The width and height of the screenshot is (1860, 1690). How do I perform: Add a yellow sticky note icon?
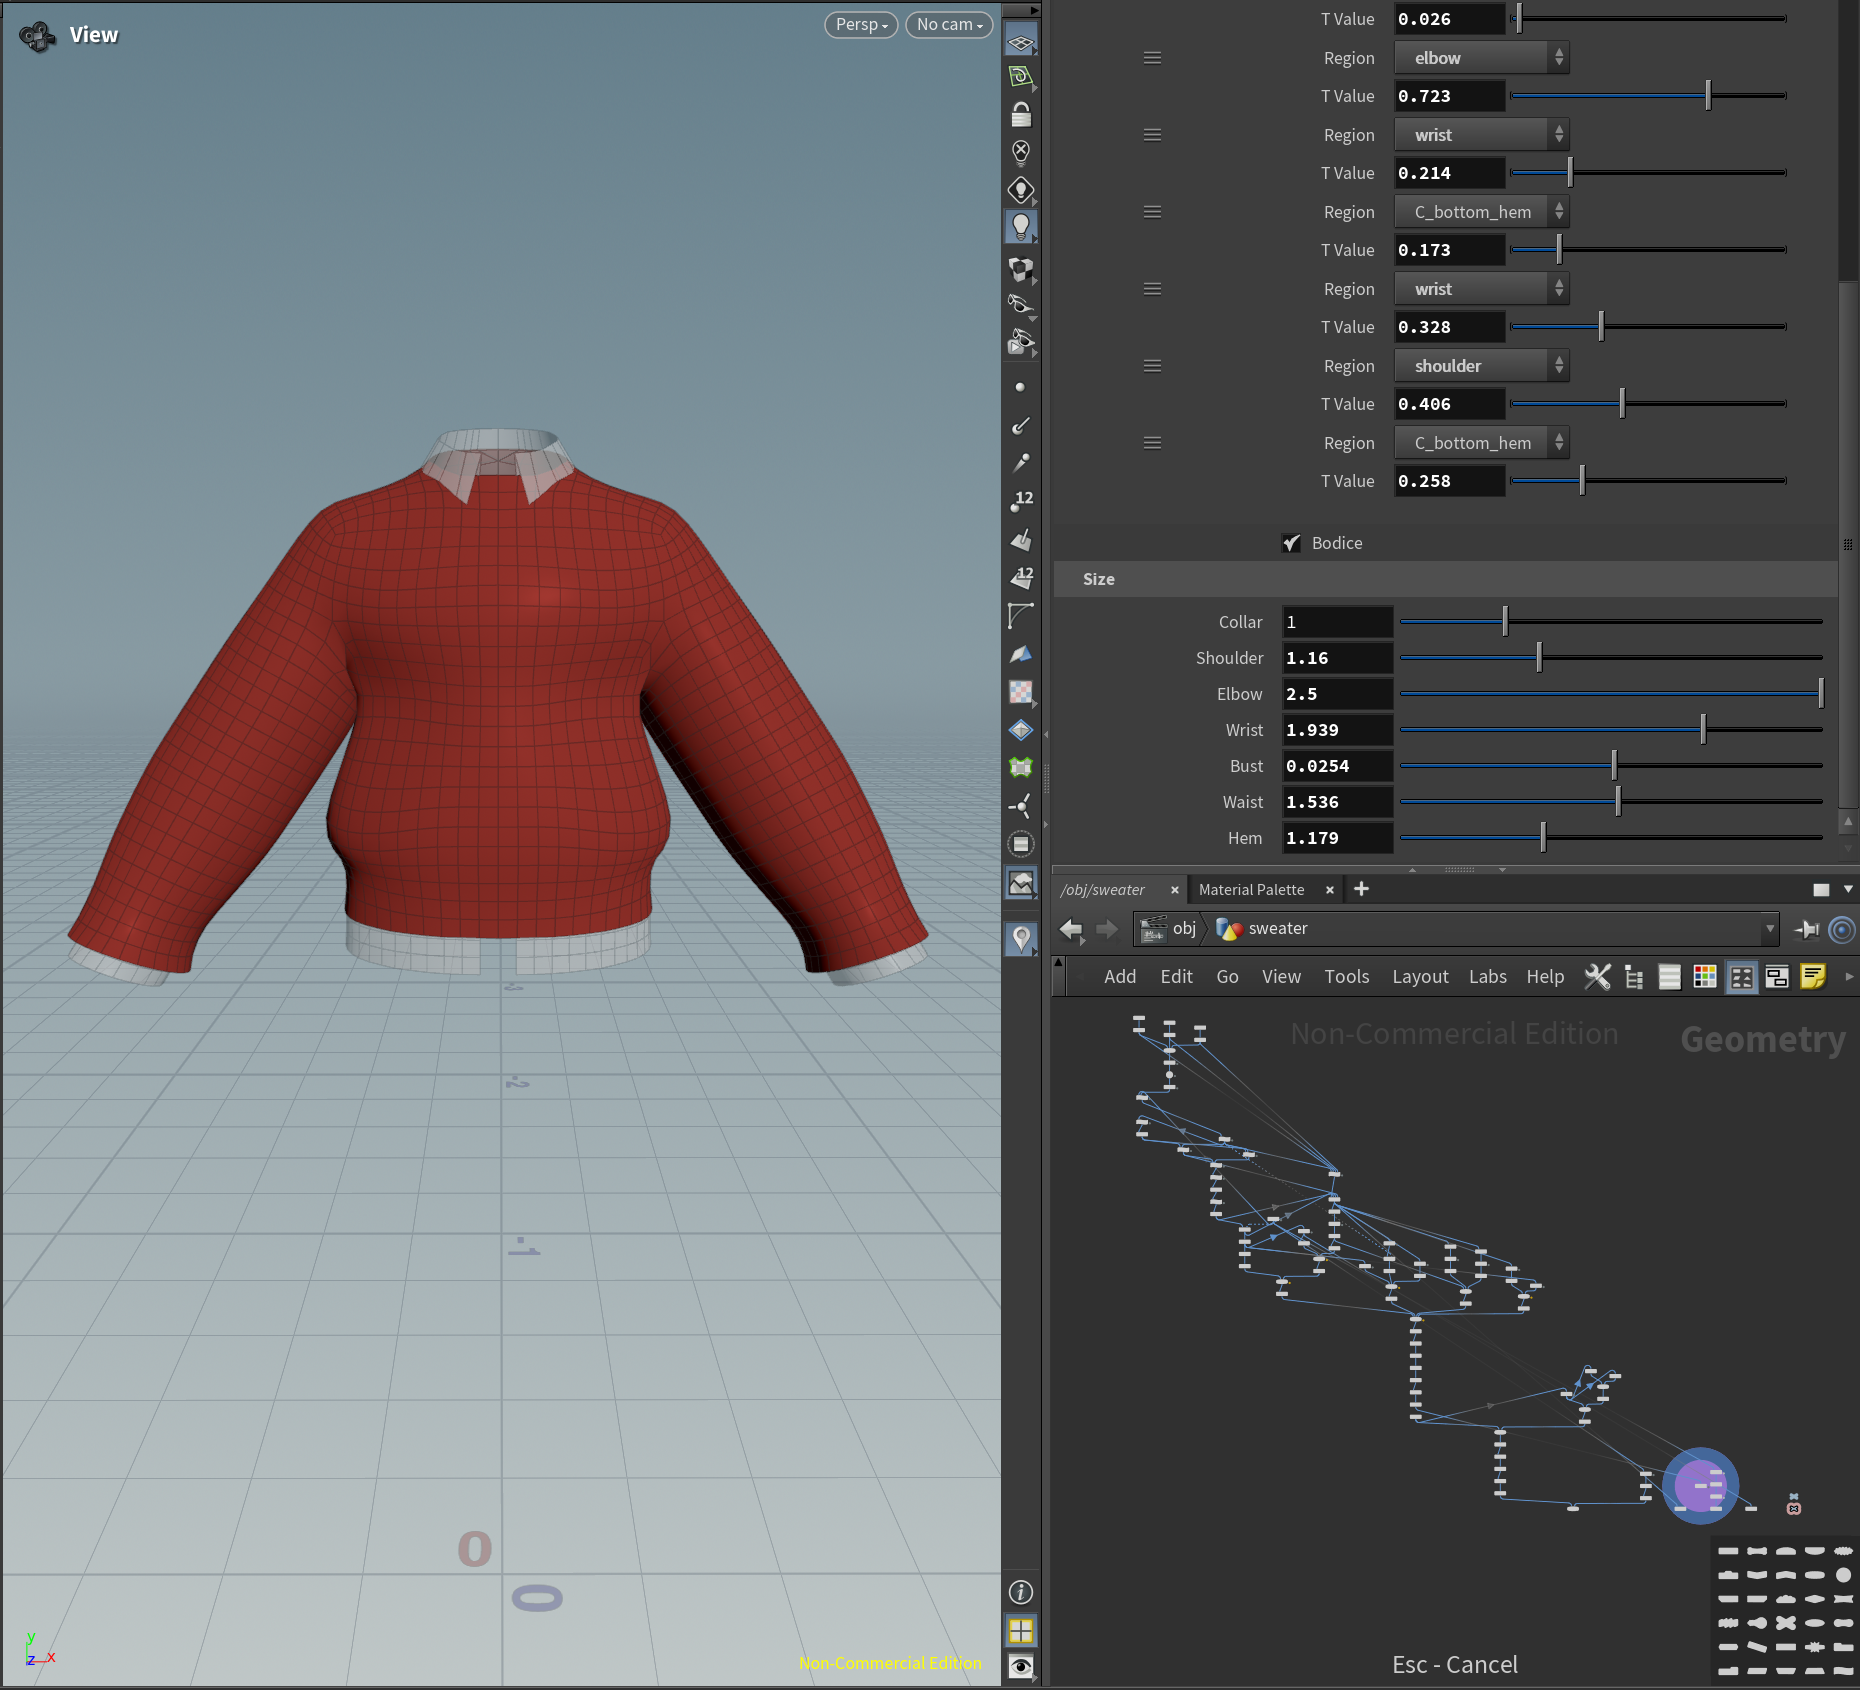pos(1813,976)
